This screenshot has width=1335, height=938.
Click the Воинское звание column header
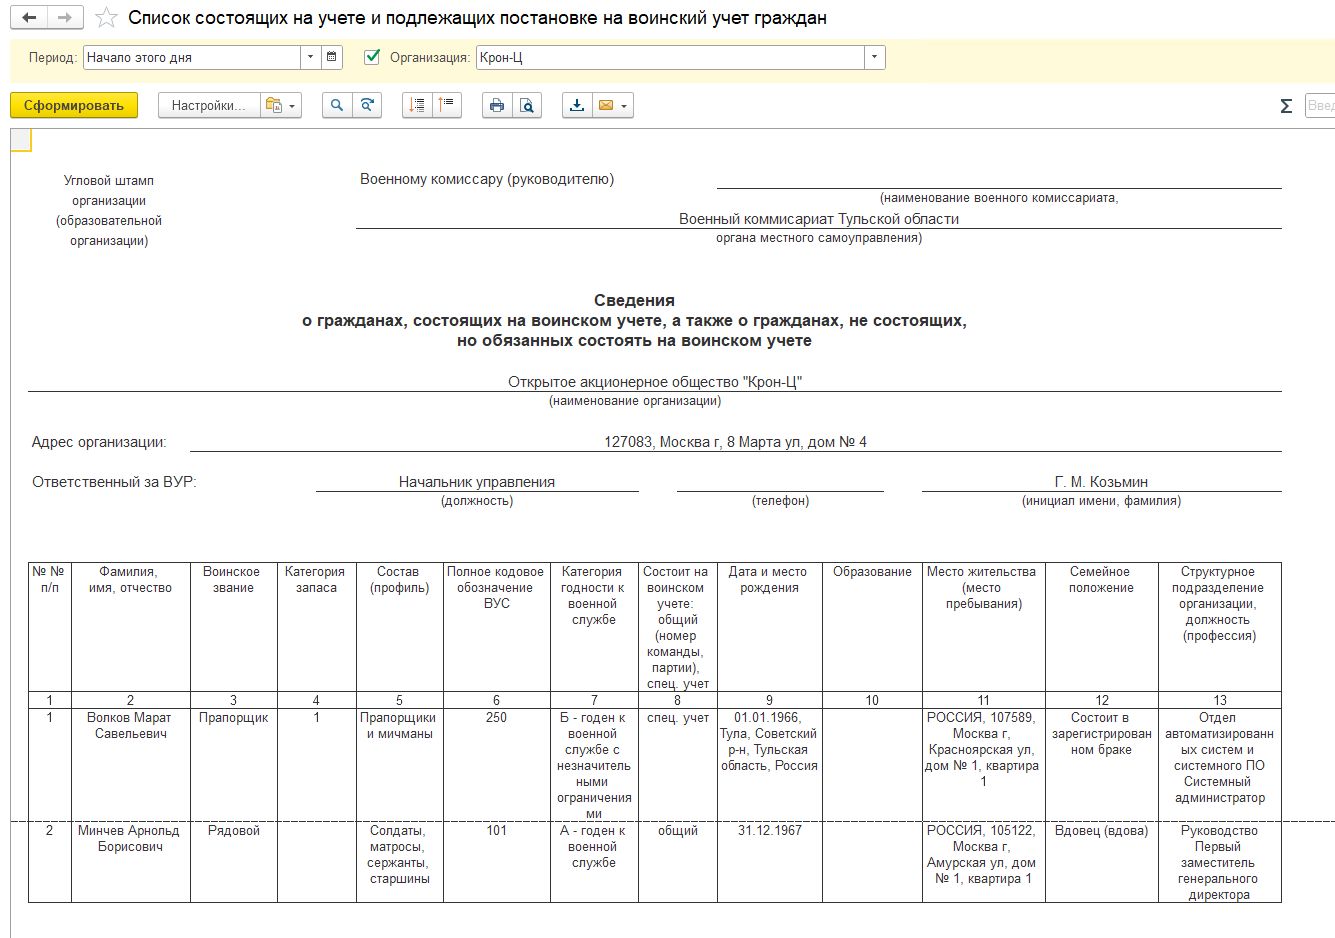coord(234,627)
